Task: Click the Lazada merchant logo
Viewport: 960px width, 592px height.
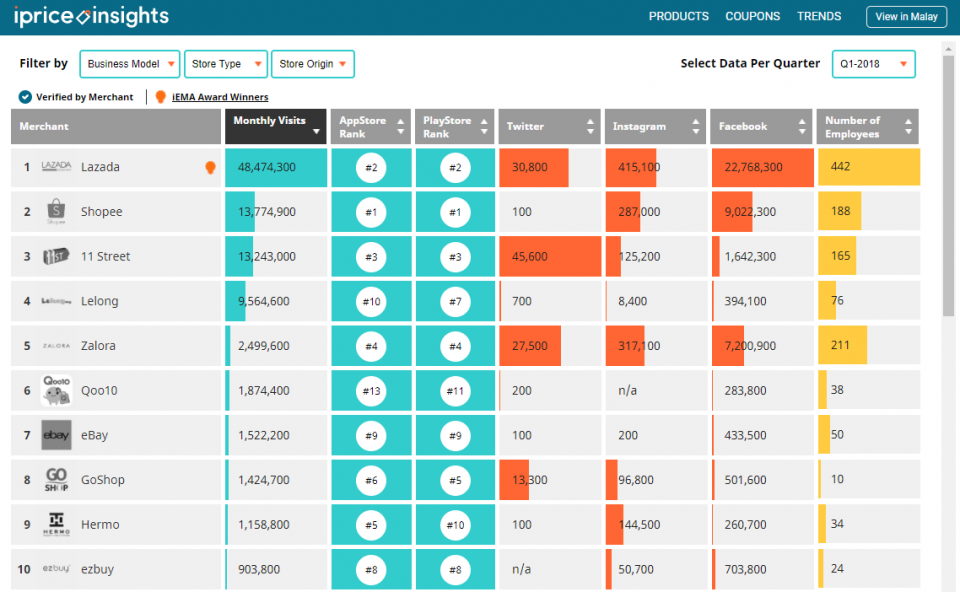Action: (56, 167)
